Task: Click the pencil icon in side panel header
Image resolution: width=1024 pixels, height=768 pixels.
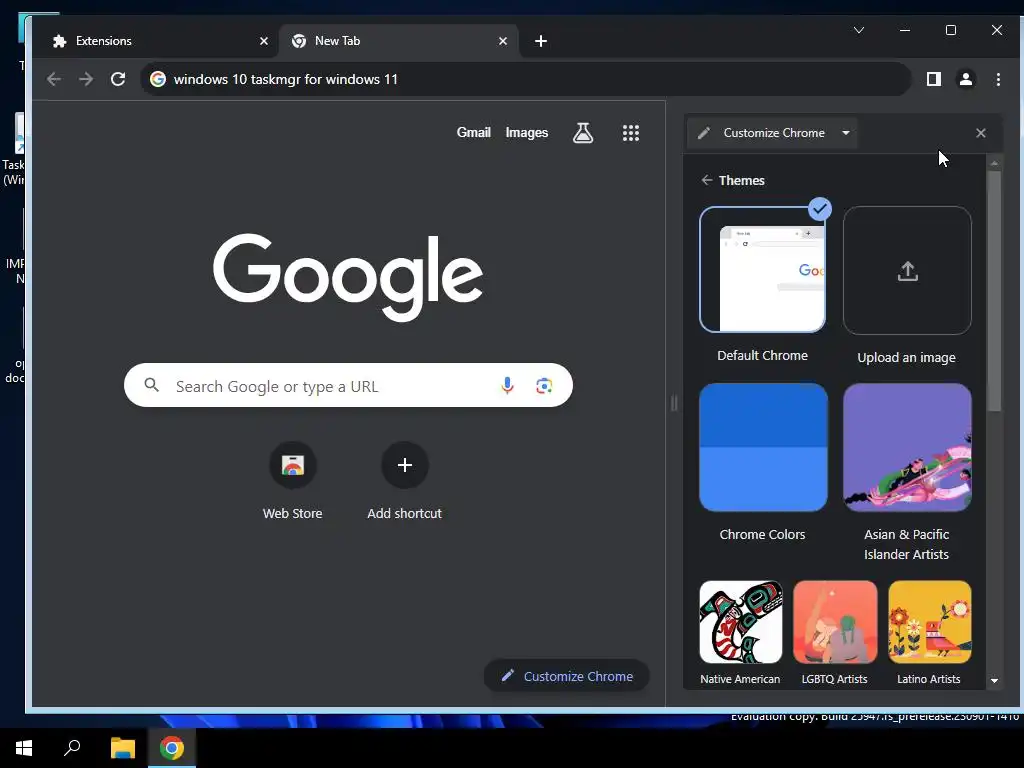Action: tap(704, 133)
